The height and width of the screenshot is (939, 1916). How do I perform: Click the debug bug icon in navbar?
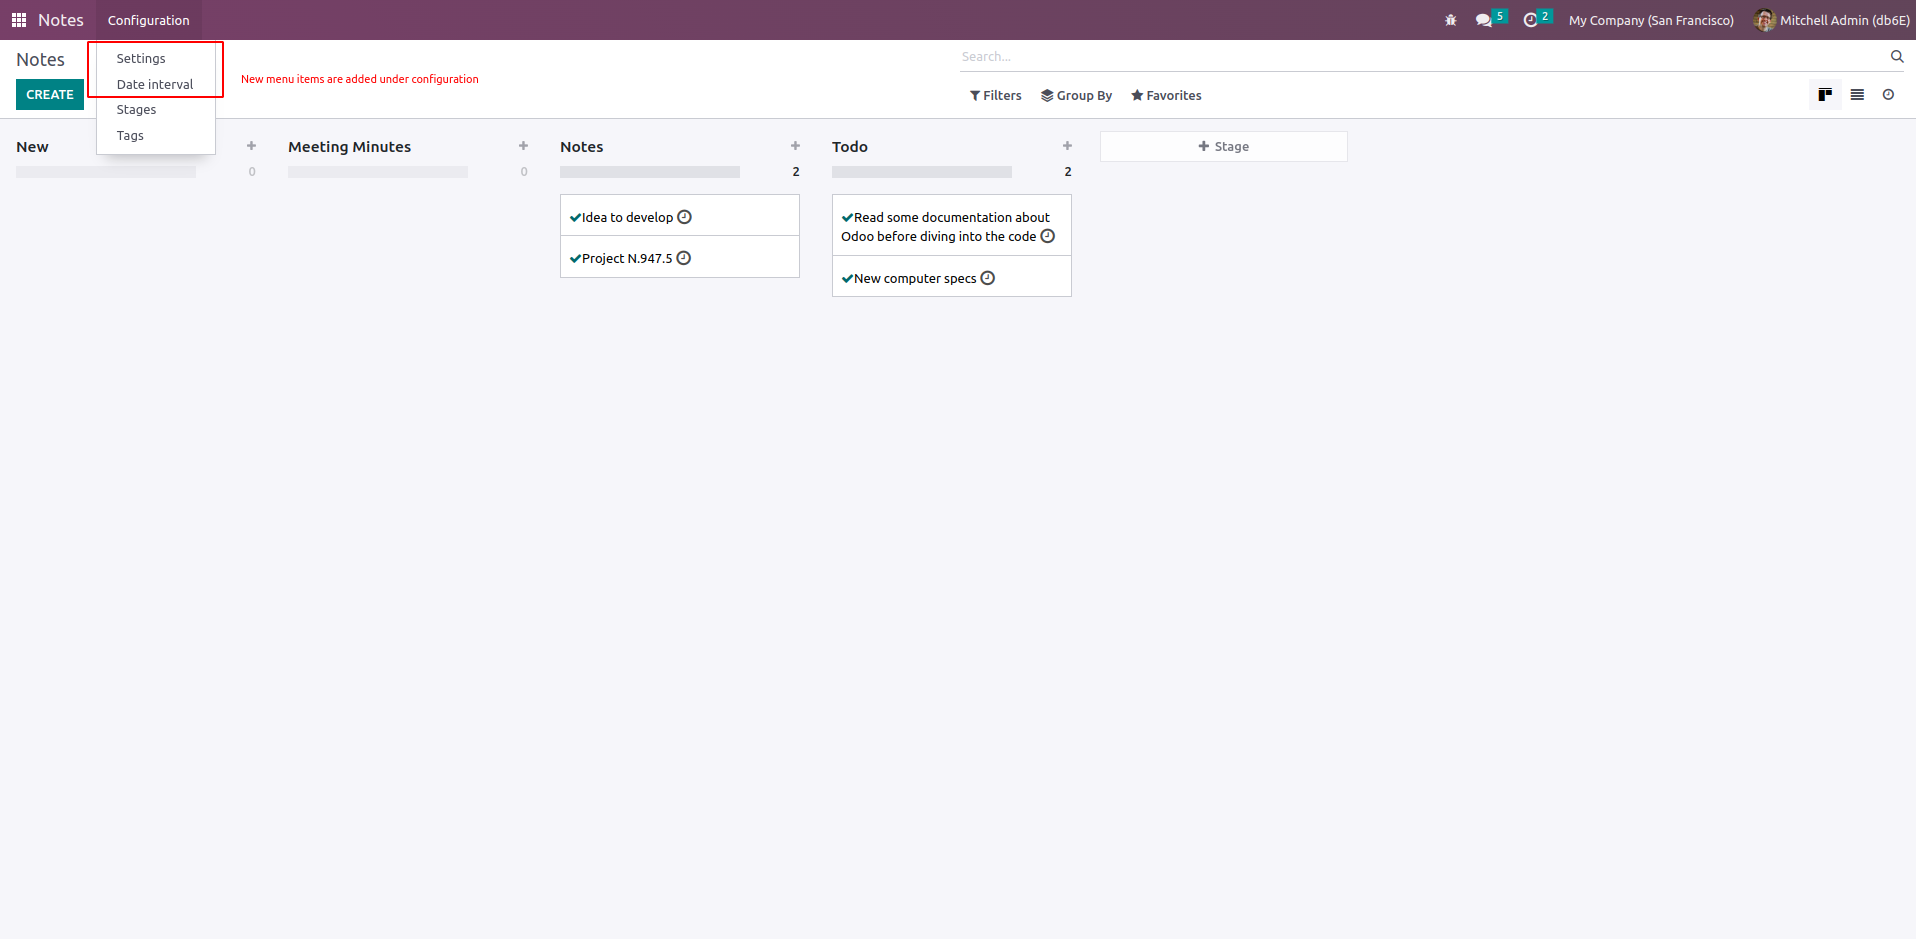coord(1451,20)
